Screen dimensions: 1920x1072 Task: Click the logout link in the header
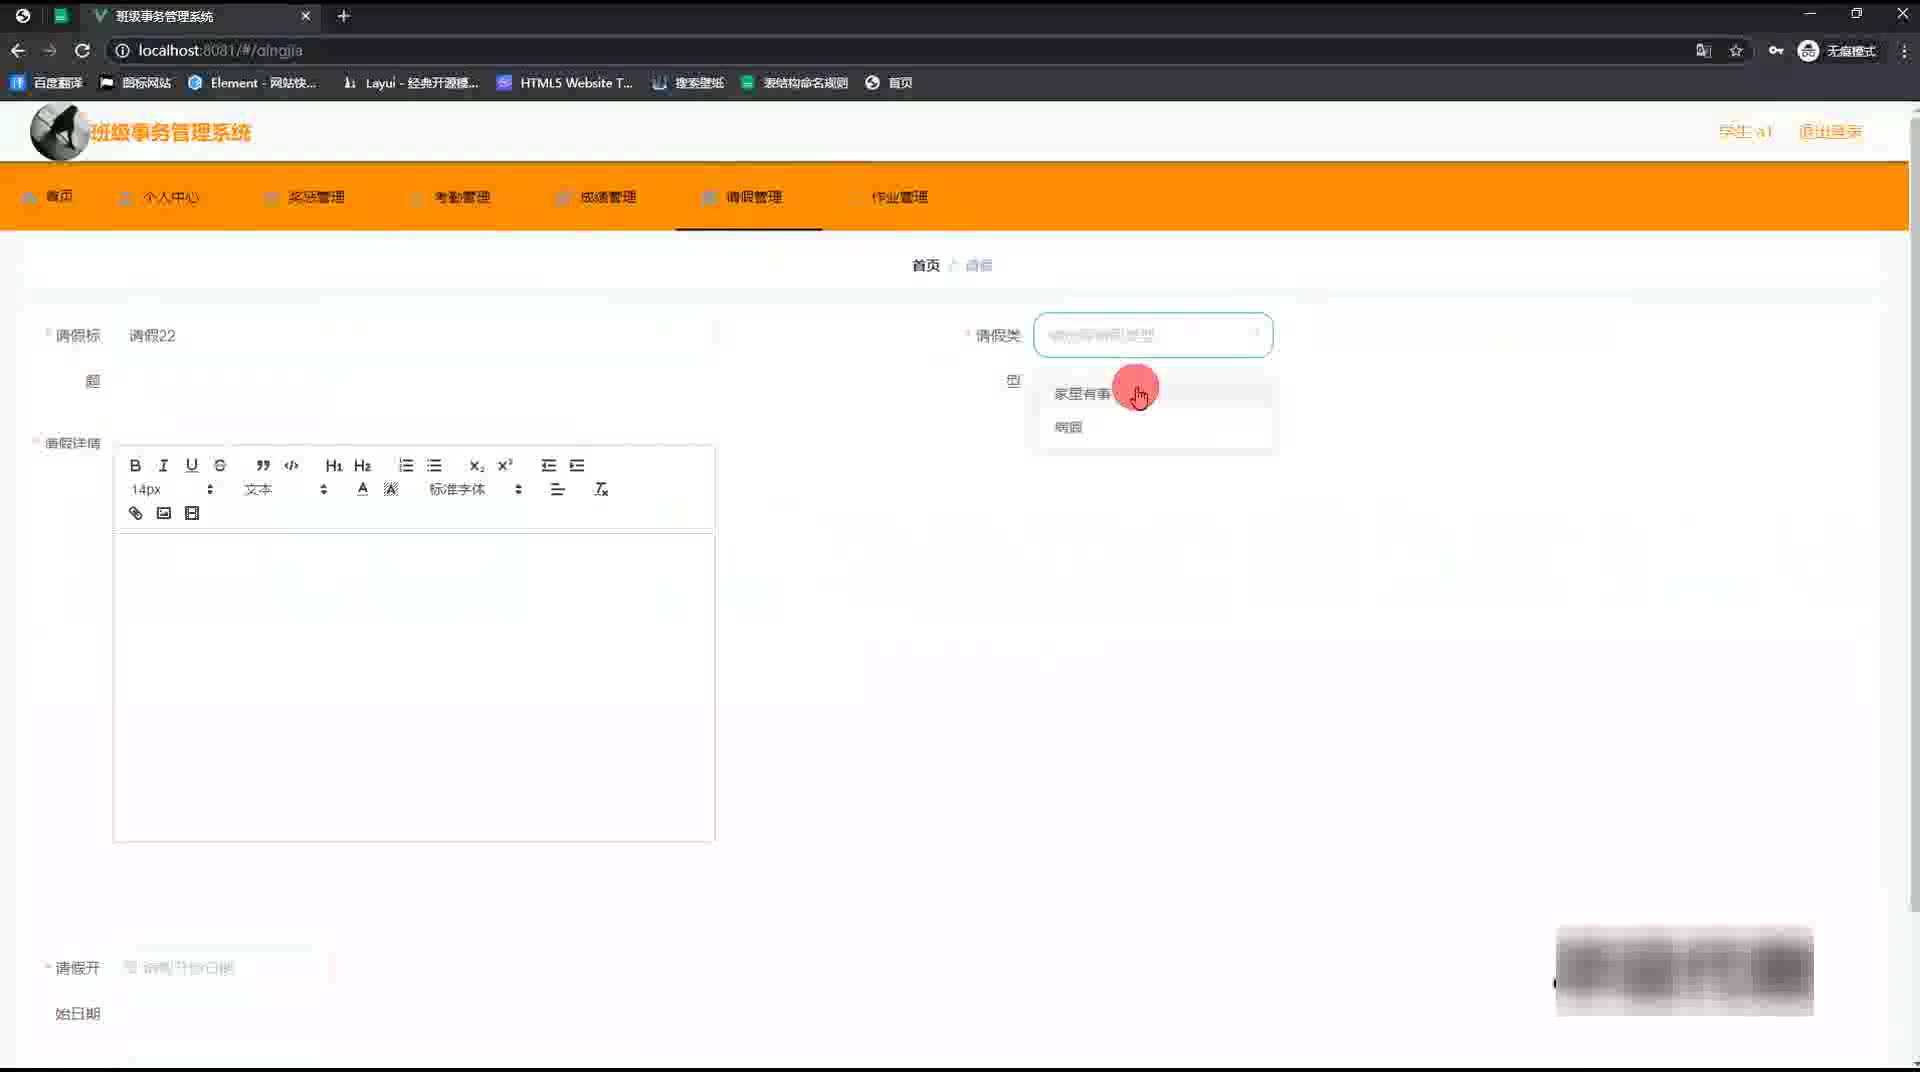tap(1830, 131)
